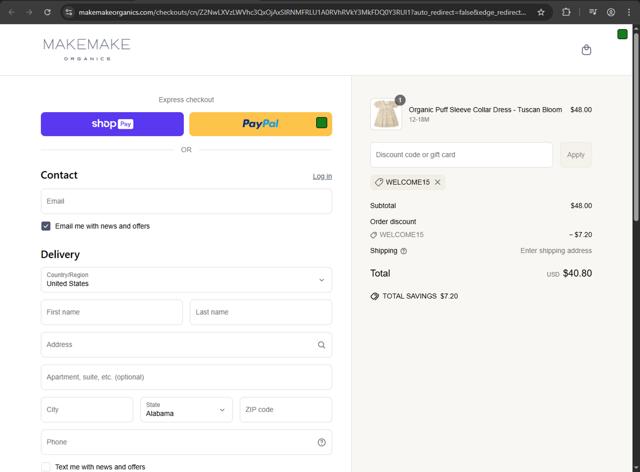Image resolution: width=640 pixels, height=472 pixels.
Task: Expand the State dropdown showing Alabama
Action: [x=186, y=409]
